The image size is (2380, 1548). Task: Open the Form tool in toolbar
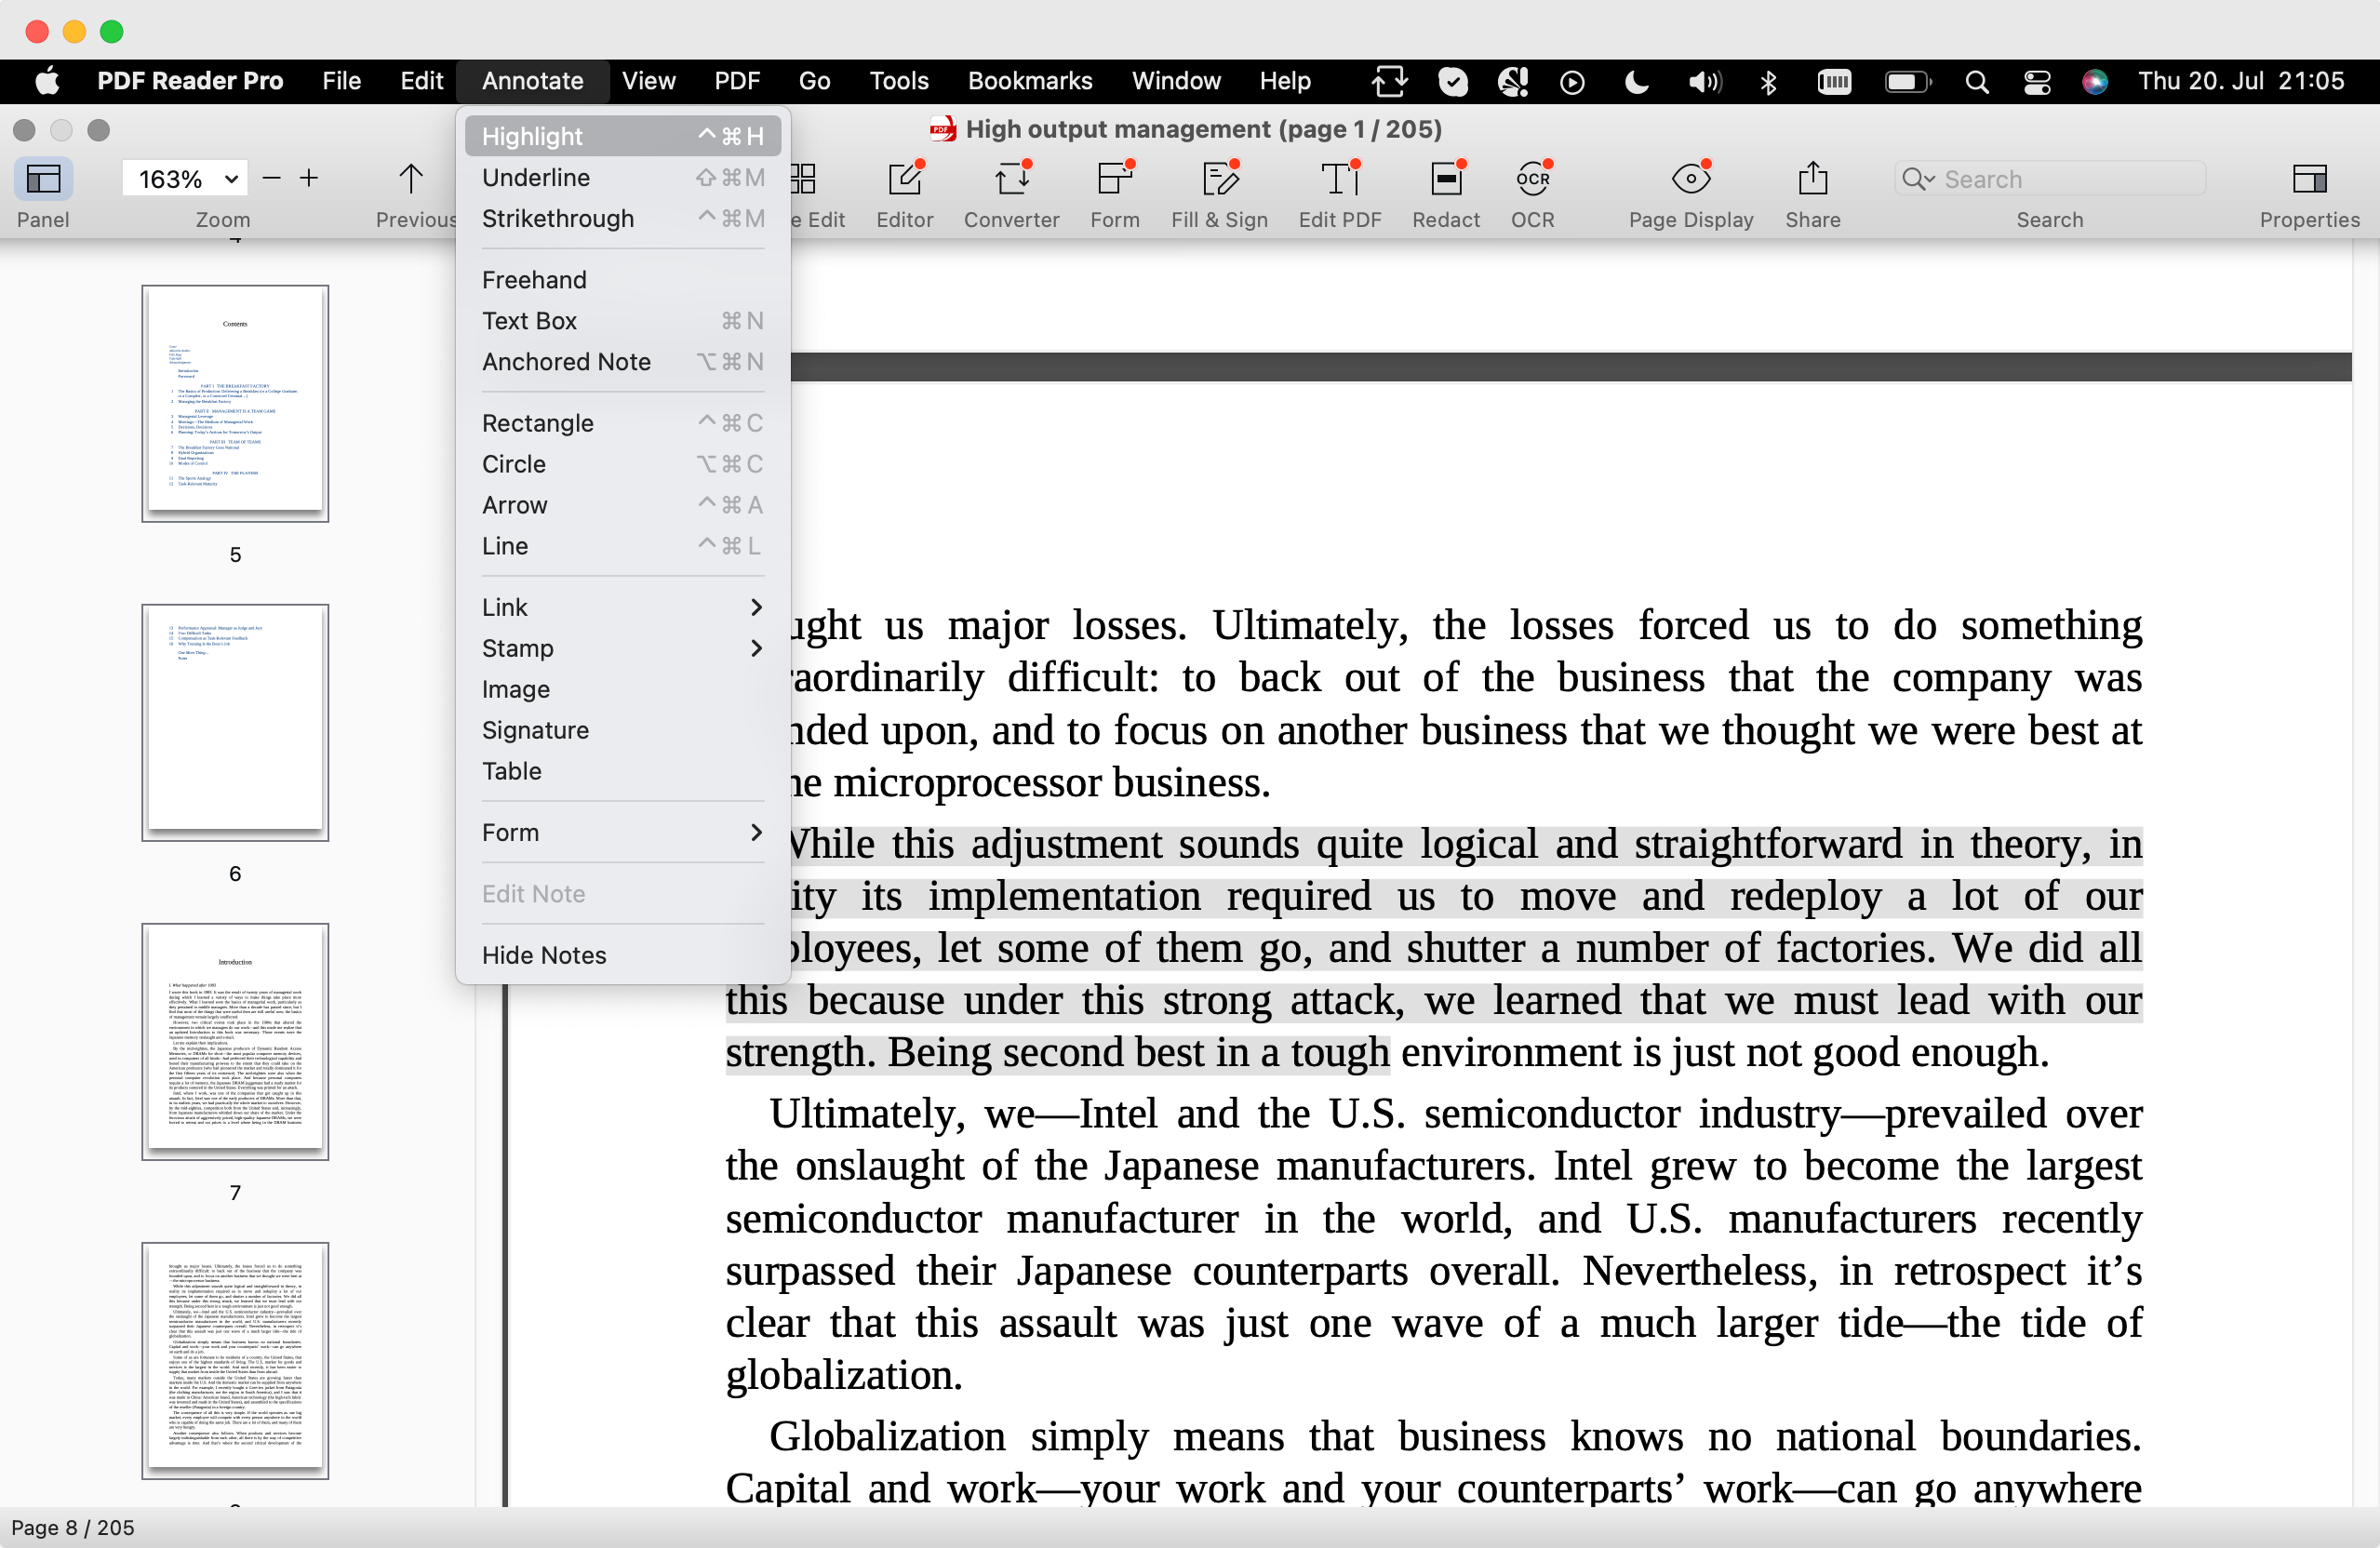tap(1114, 180)
